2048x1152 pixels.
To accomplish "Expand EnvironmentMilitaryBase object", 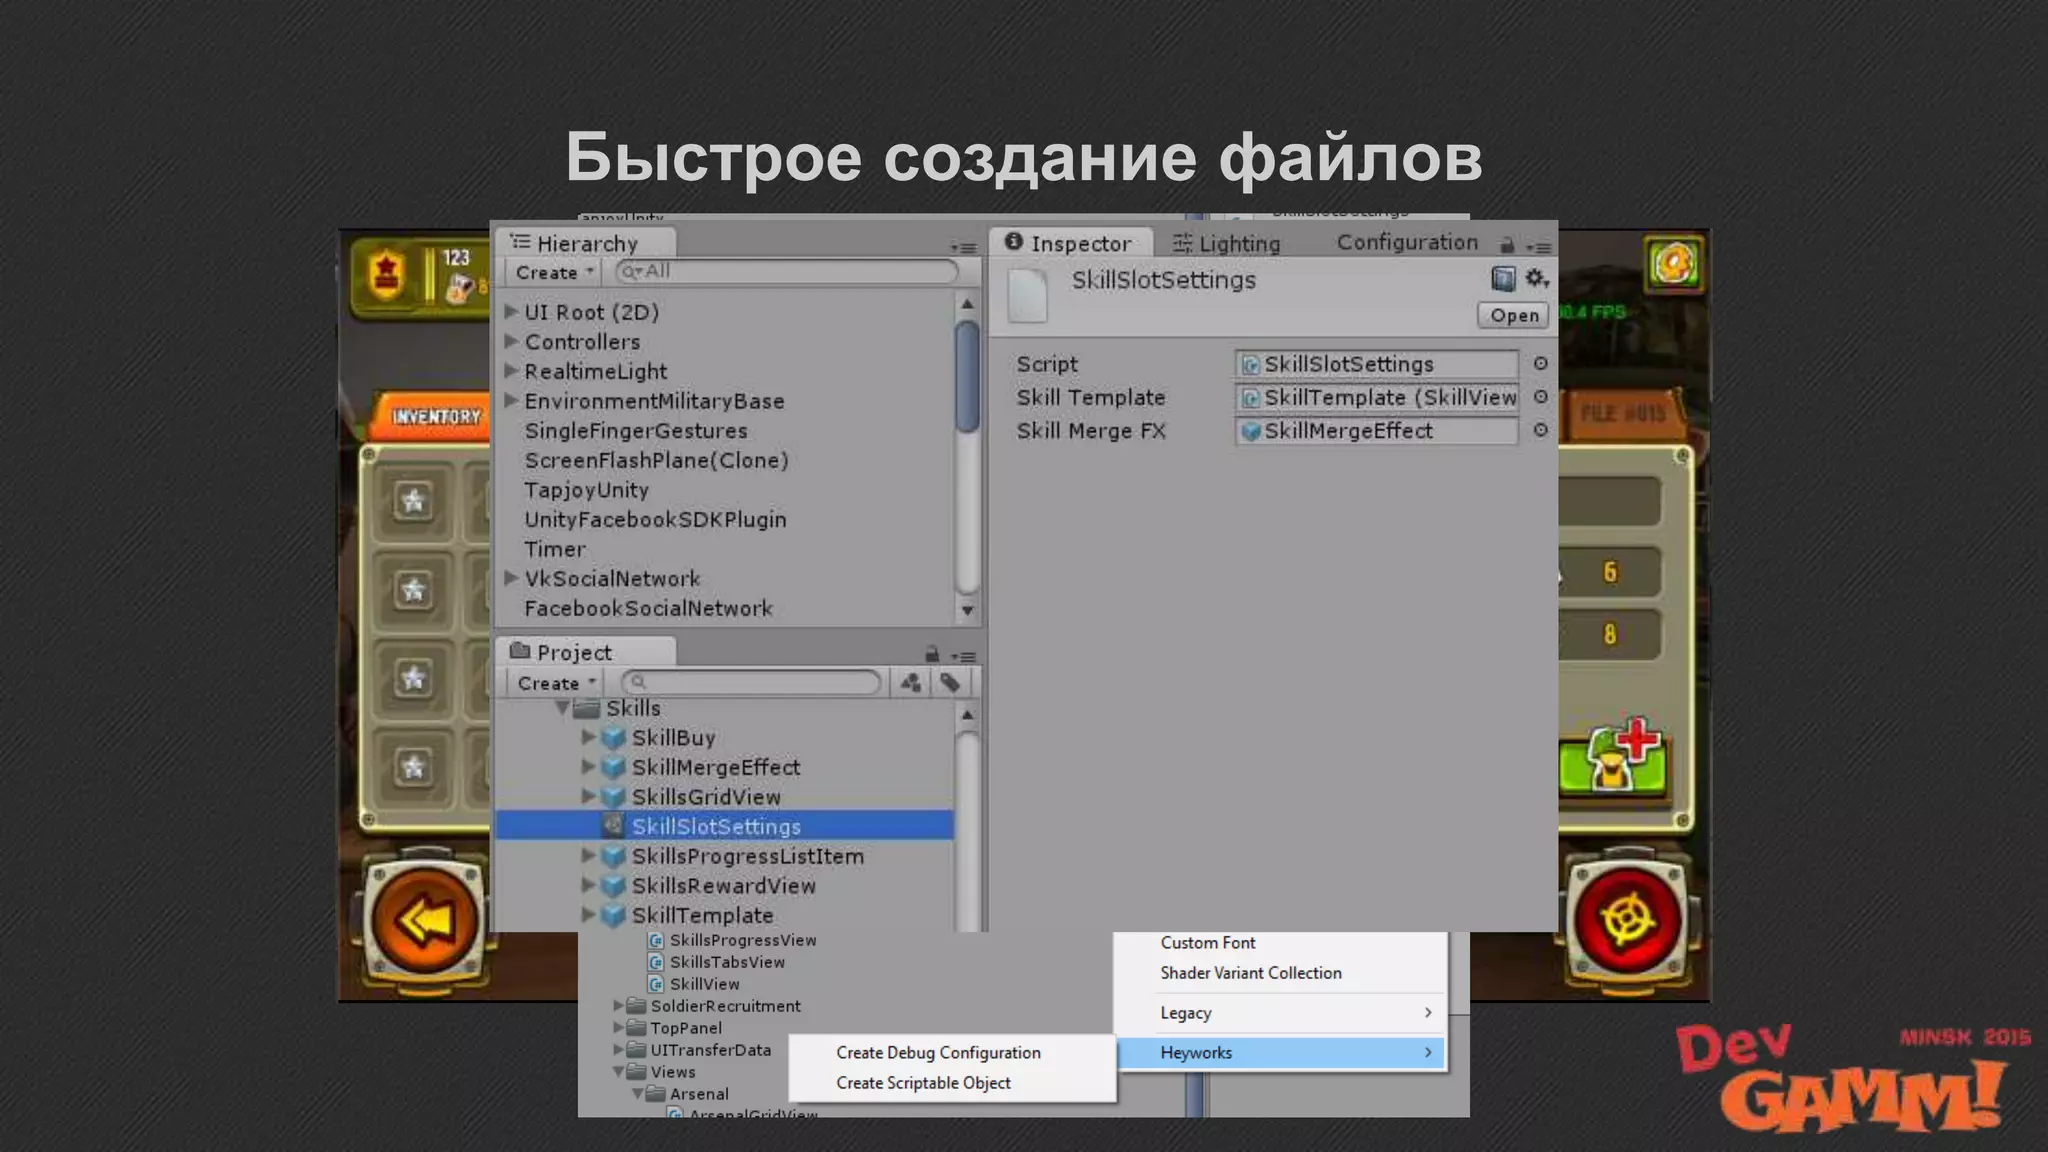I will tap(511, 400).
